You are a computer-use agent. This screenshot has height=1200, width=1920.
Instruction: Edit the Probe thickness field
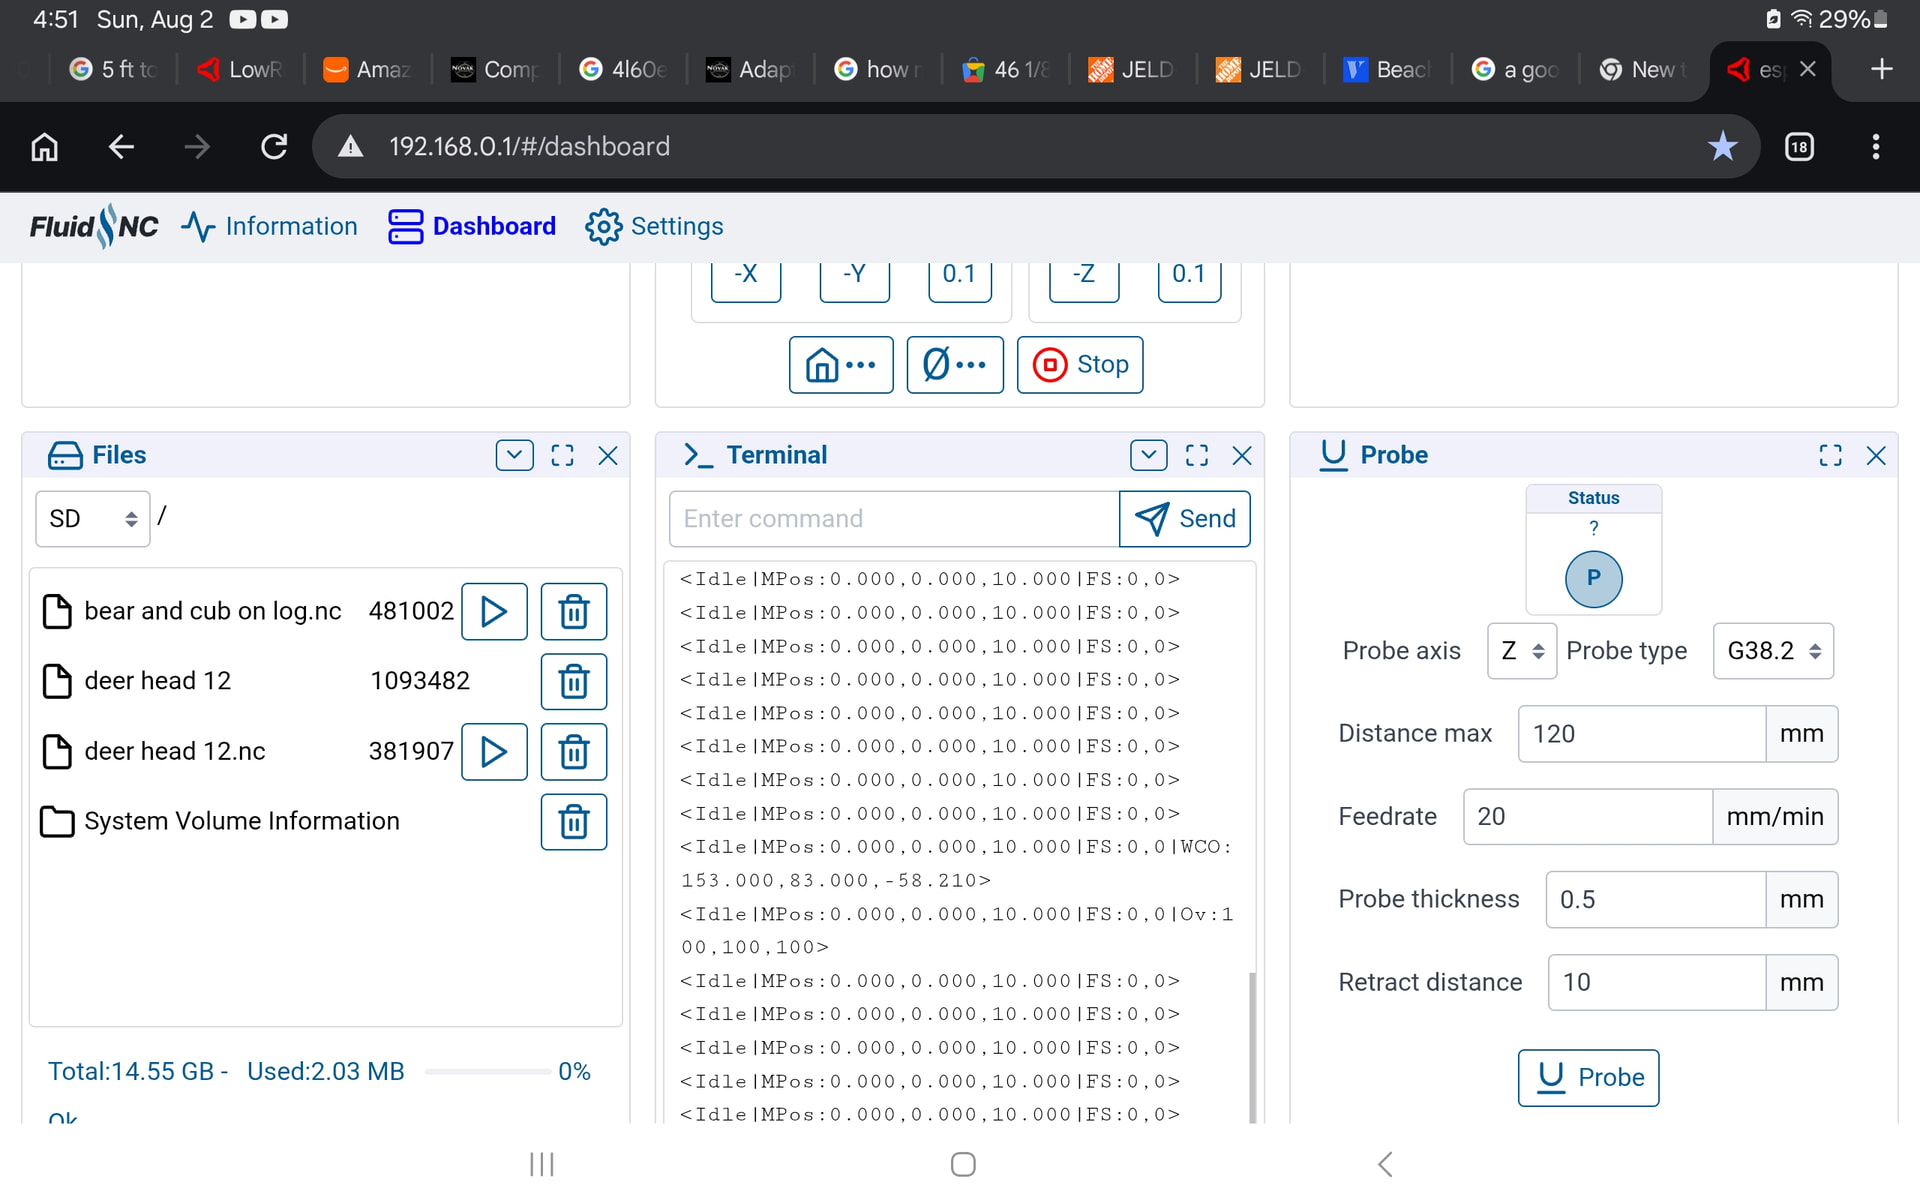1656,900
